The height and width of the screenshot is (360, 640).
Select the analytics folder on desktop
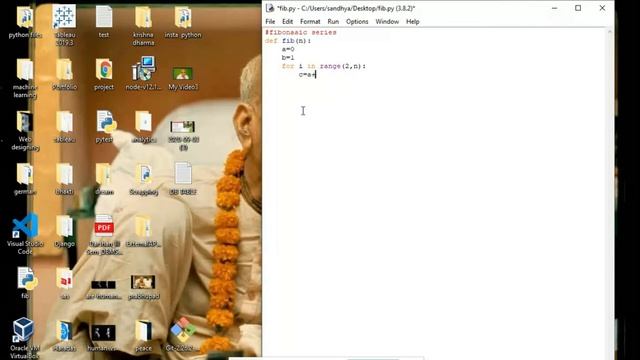[144, 127]
